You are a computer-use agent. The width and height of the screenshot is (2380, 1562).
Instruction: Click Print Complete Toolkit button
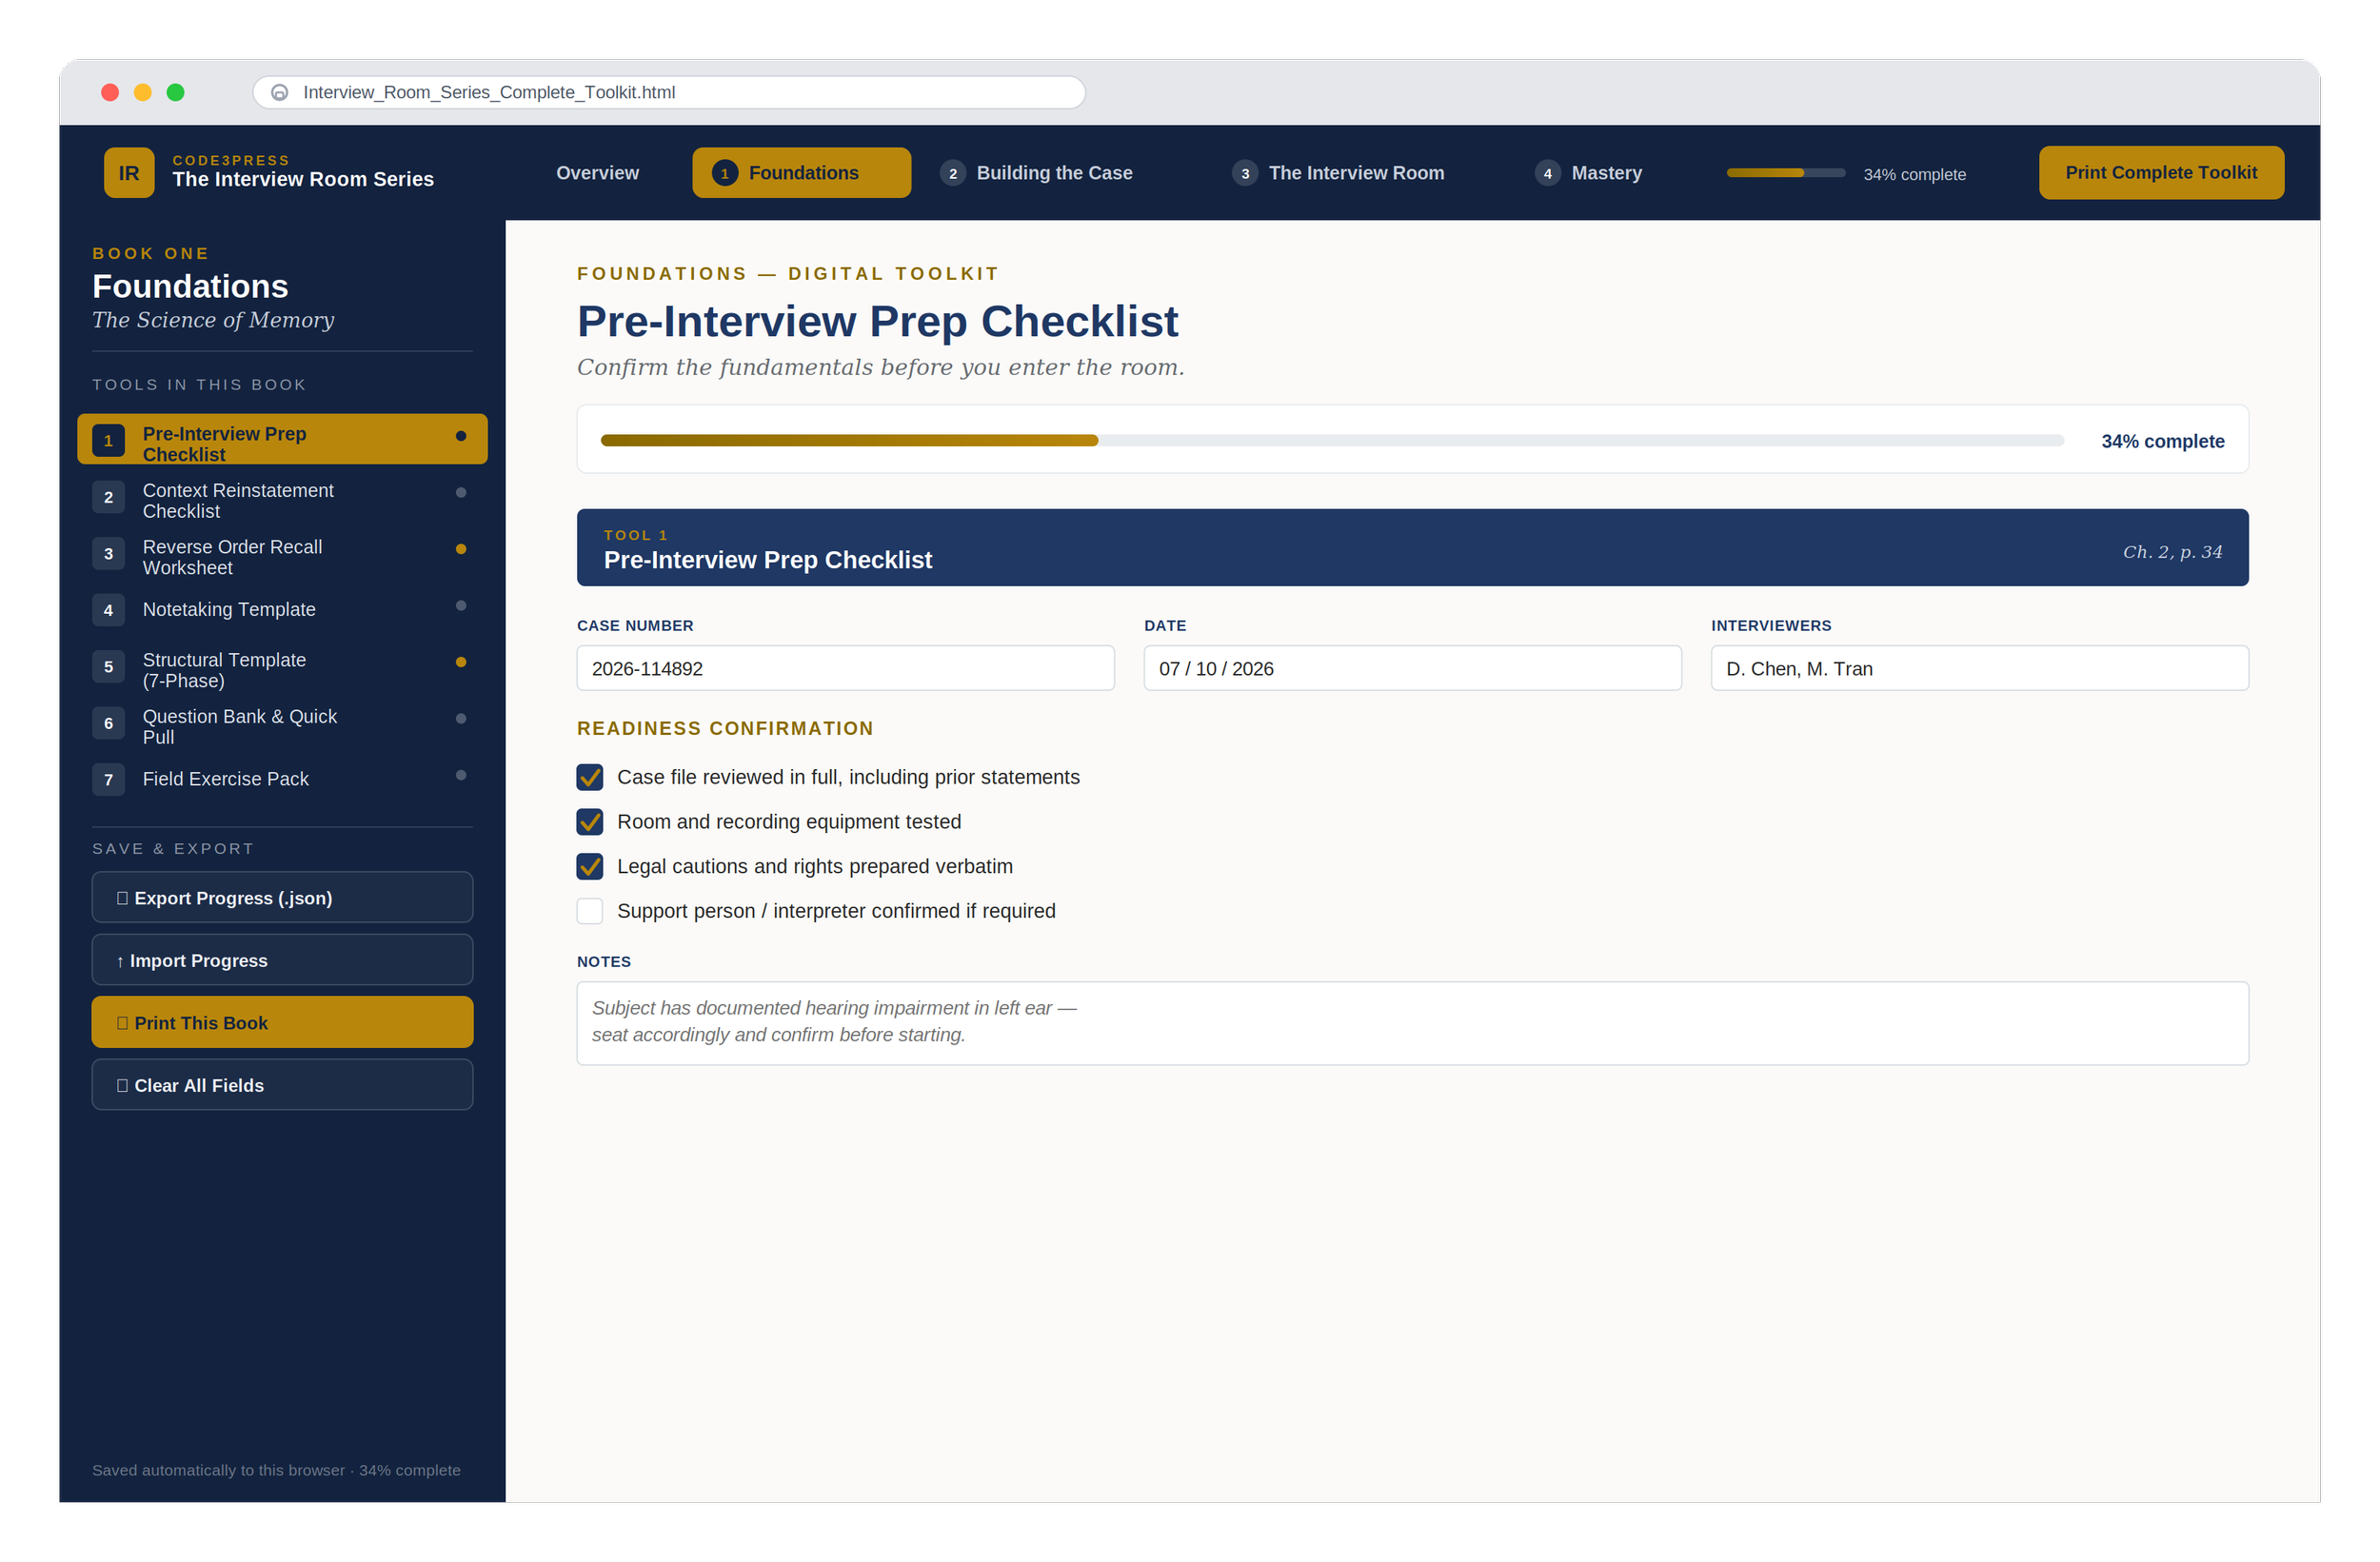click(2161, 173)
